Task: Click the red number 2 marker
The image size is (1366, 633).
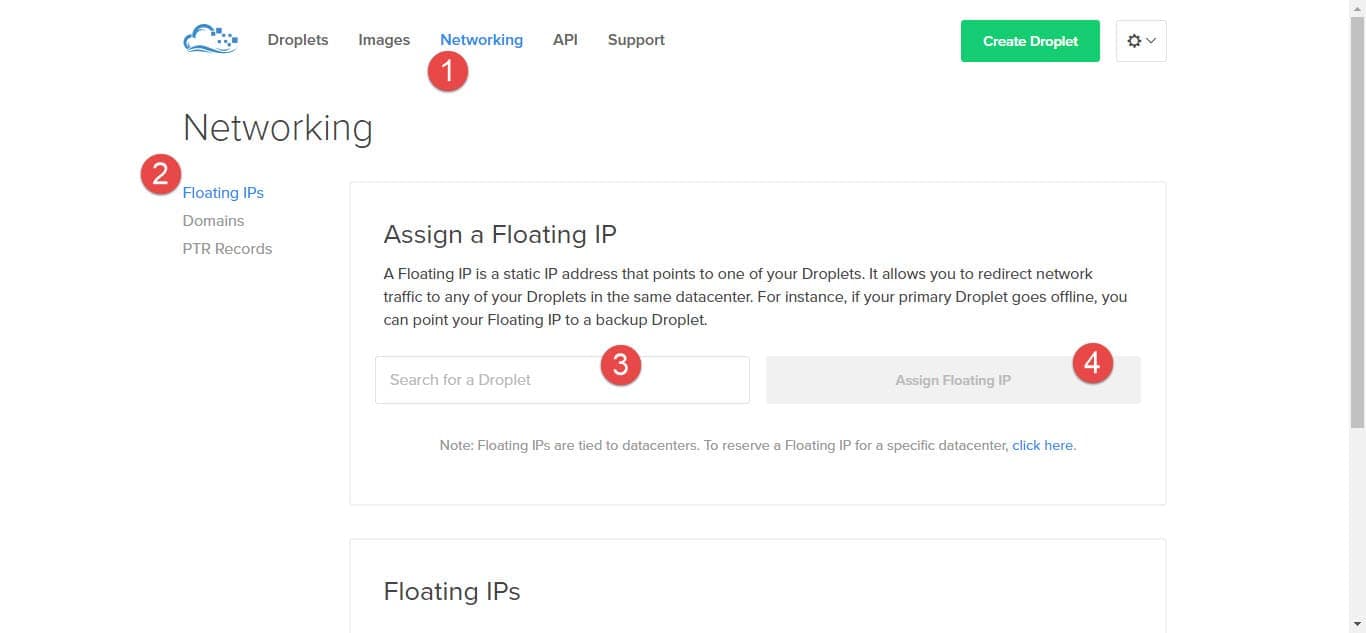Action: click(160, 174)
